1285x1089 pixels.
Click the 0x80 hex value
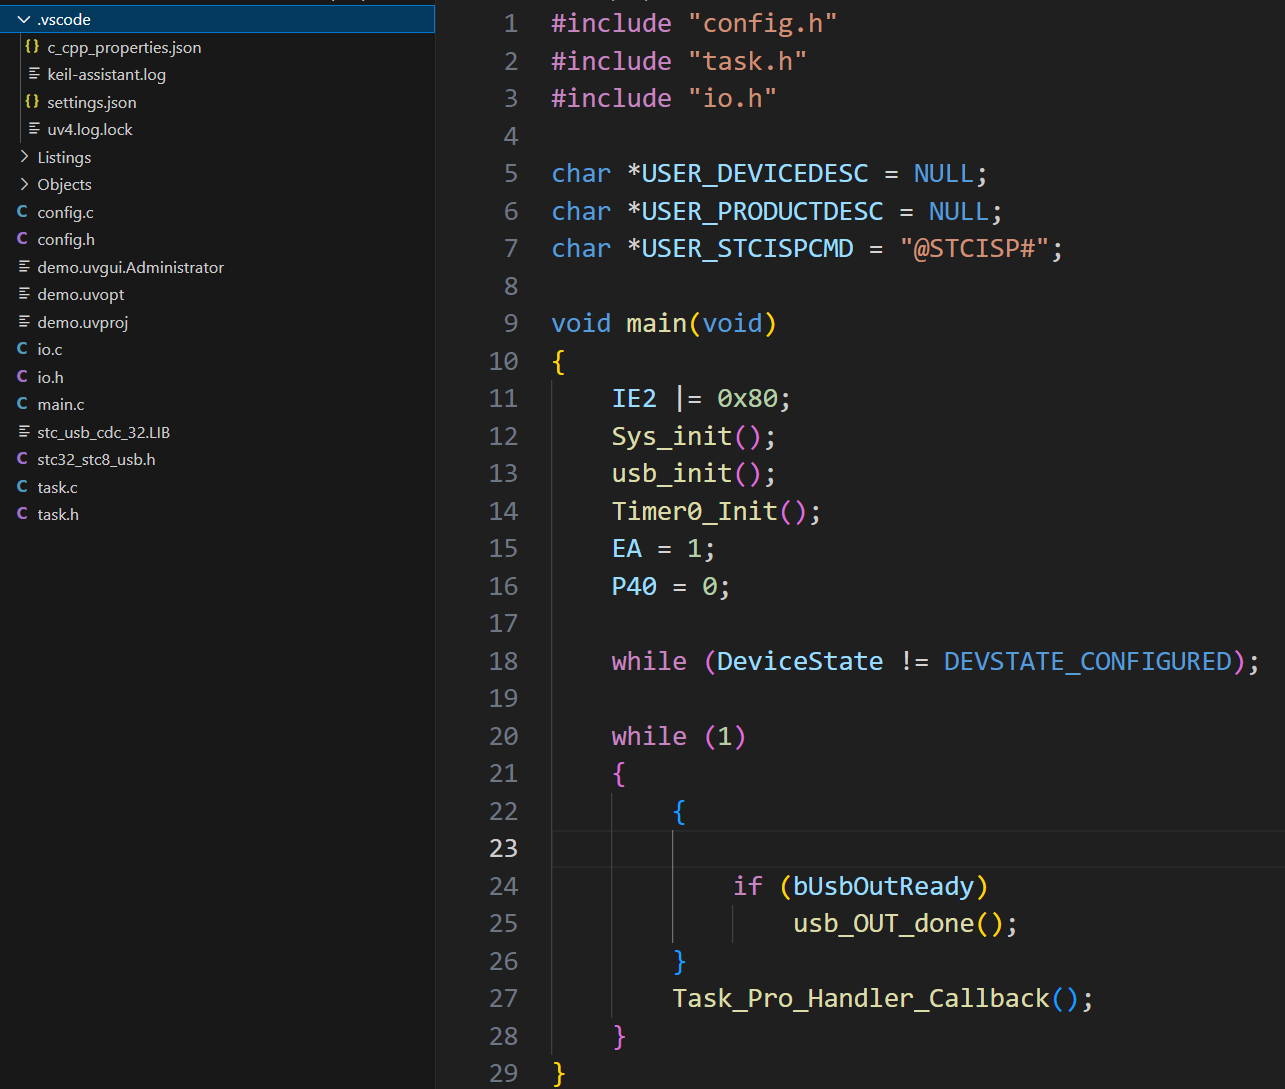pos(747,398)
